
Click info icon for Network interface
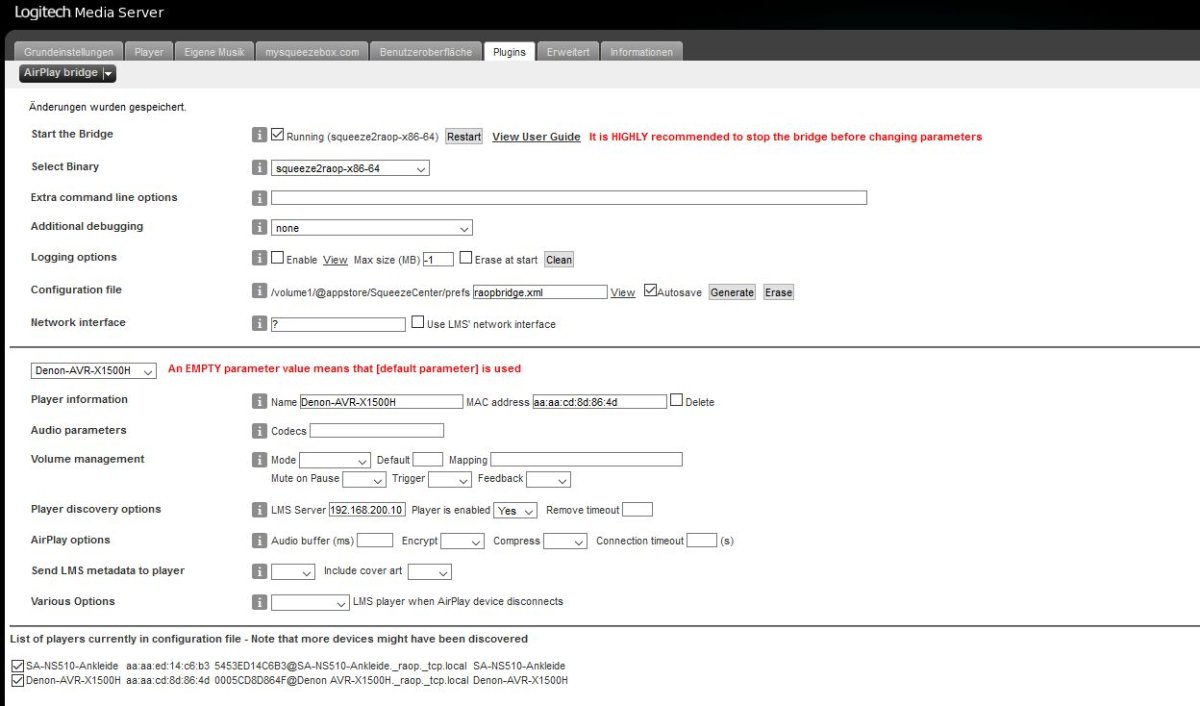click(259, 324)
